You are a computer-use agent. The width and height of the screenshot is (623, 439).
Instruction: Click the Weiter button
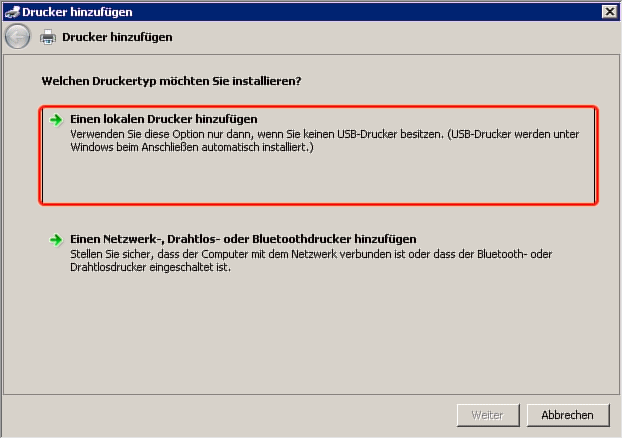tap(487, 414)
